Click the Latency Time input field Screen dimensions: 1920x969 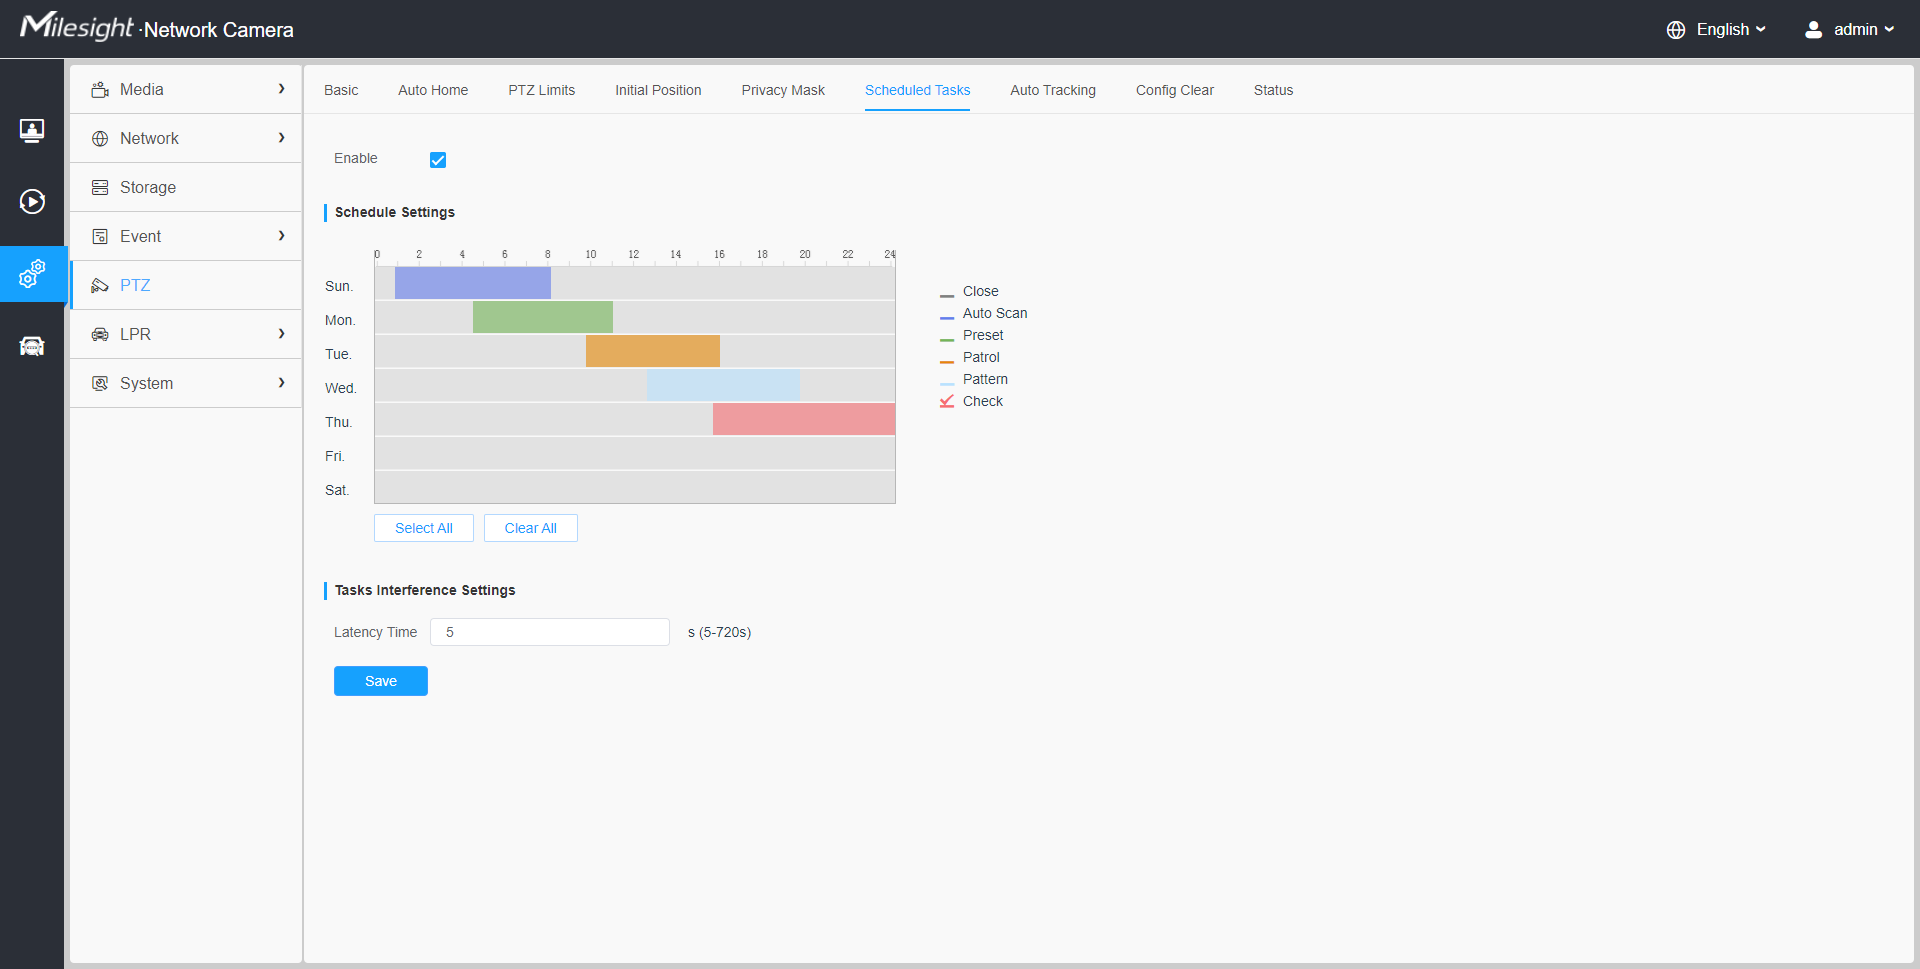[x=549, y=632]
